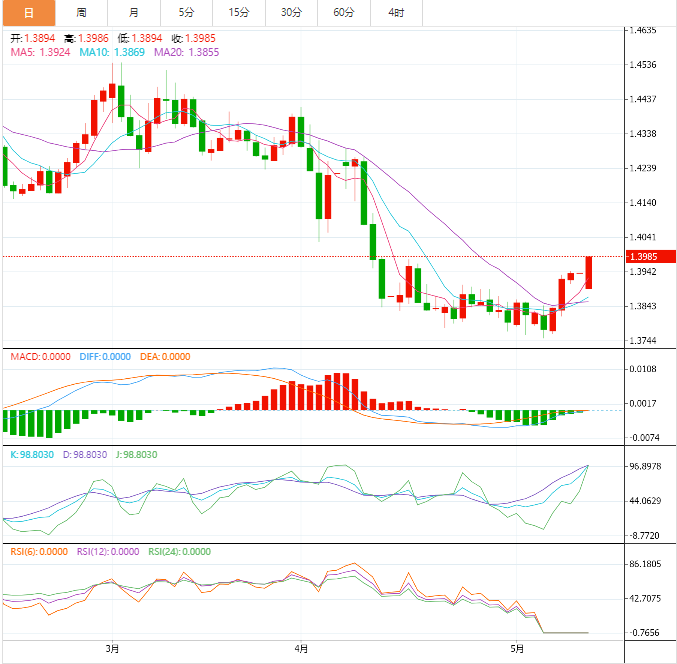Open the 5分 timeframe tab
677x664 pixels.
pyautogui.click(x=186, y=13)
